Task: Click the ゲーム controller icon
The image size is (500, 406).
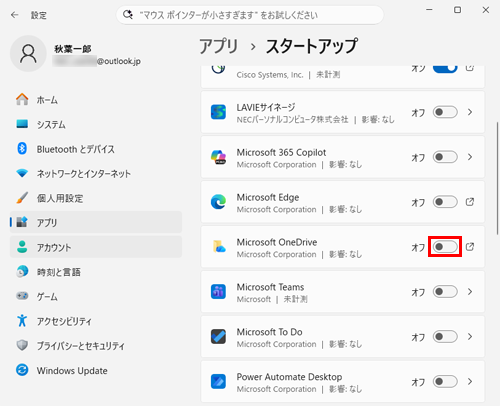Action: 22,296
